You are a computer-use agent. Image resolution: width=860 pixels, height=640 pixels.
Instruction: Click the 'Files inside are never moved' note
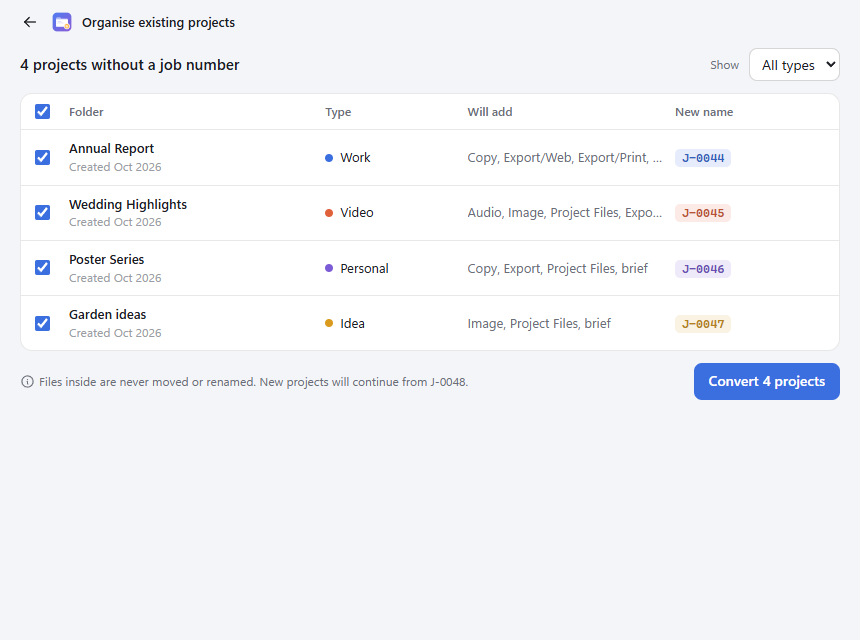pos(253,382)
